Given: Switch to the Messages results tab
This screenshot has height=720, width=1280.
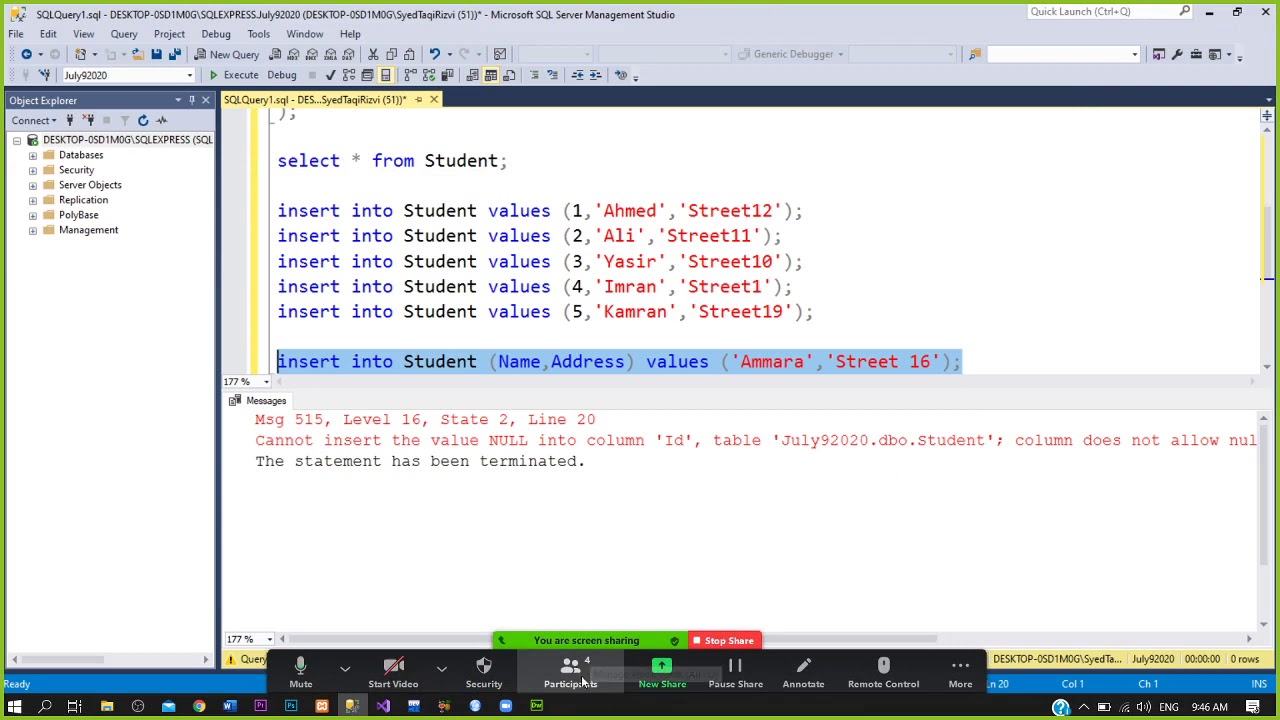Looking at the screenshot, I should (x=258, y=401).
